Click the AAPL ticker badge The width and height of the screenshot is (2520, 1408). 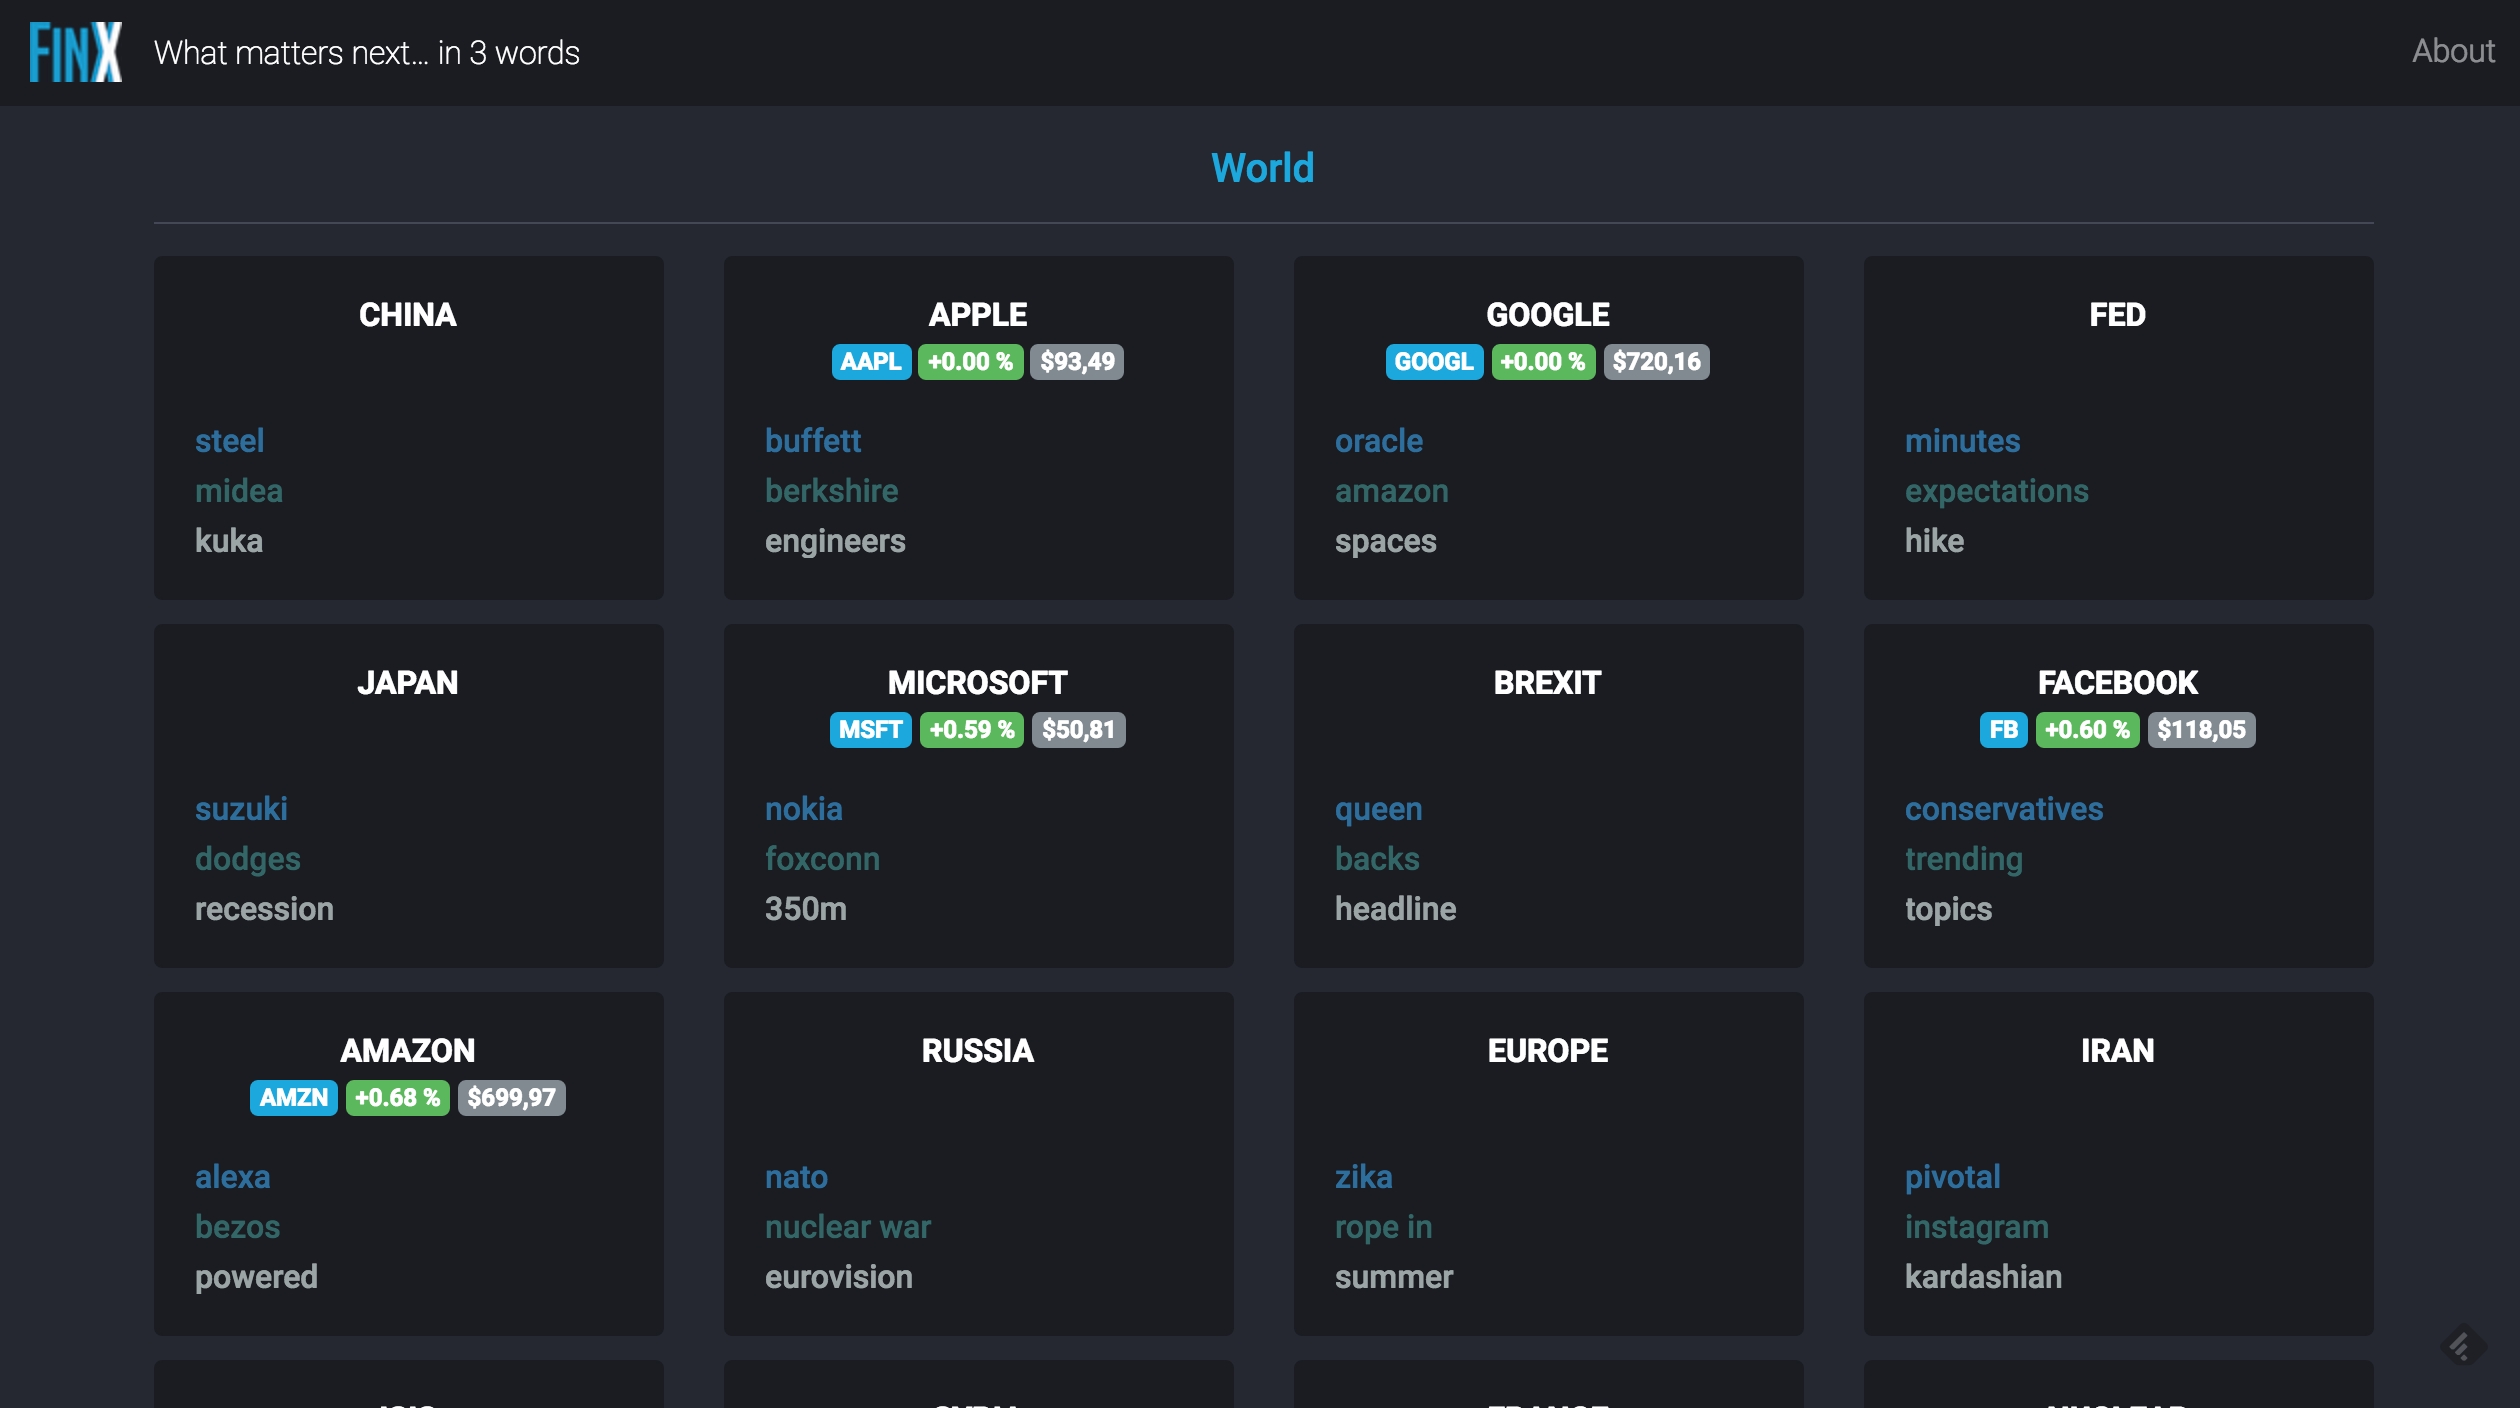coord(871,362)
